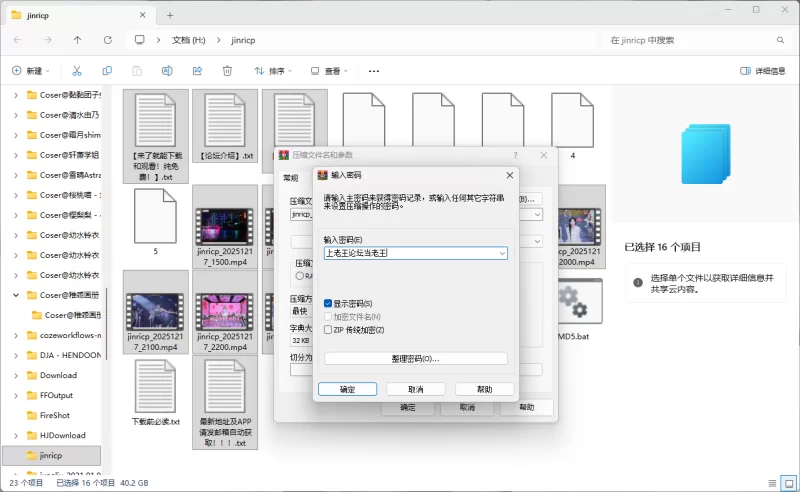Expand the Download folder in tree
The height and width of the screenshot is (492, 800).
pos(16,375)
